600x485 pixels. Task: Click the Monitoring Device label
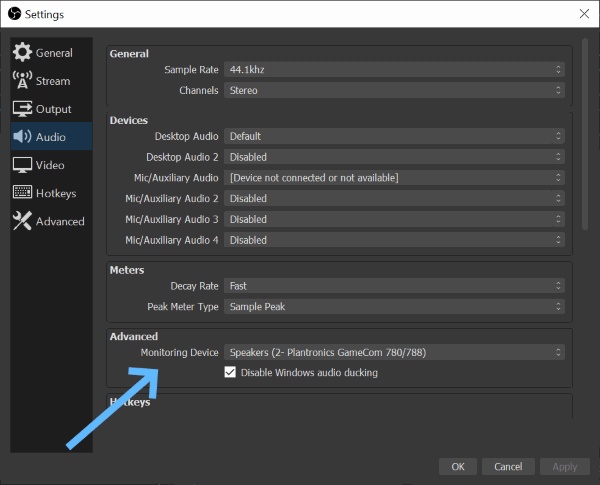(x=179, y=353)
